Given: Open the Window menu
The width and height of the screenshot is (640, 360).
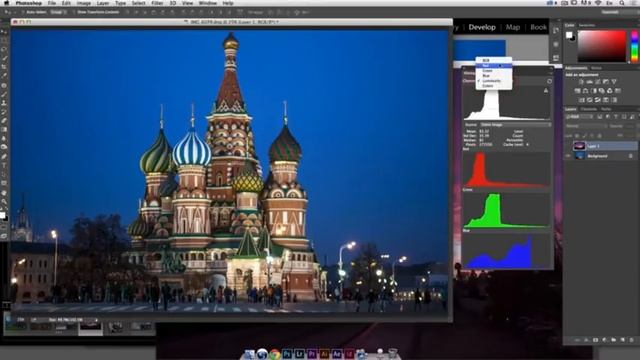Looking at the screenshot, I should point(208,3).
